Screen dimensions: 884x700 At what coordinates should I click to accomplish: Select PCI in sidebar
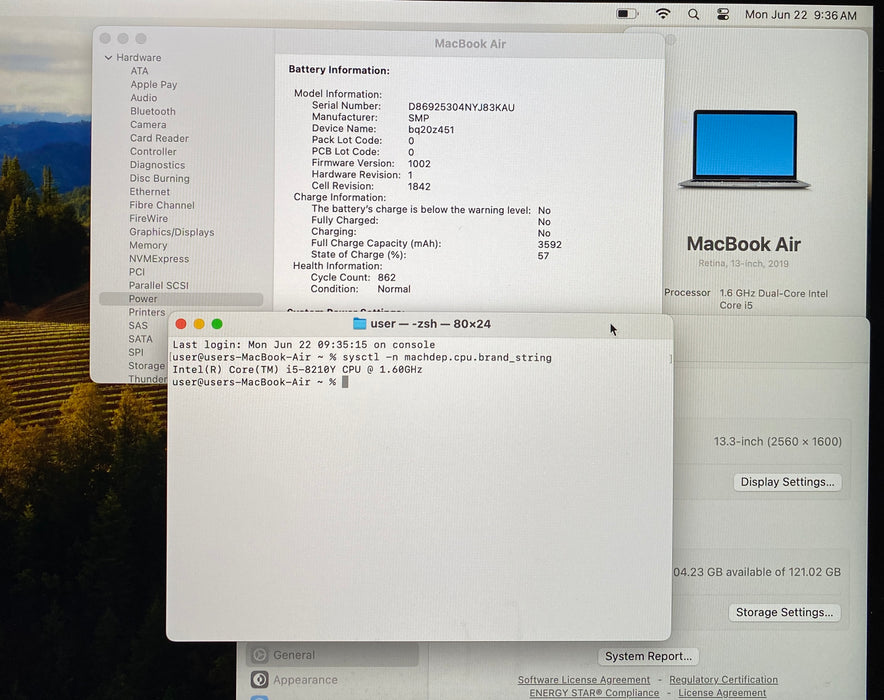[136, 272]
